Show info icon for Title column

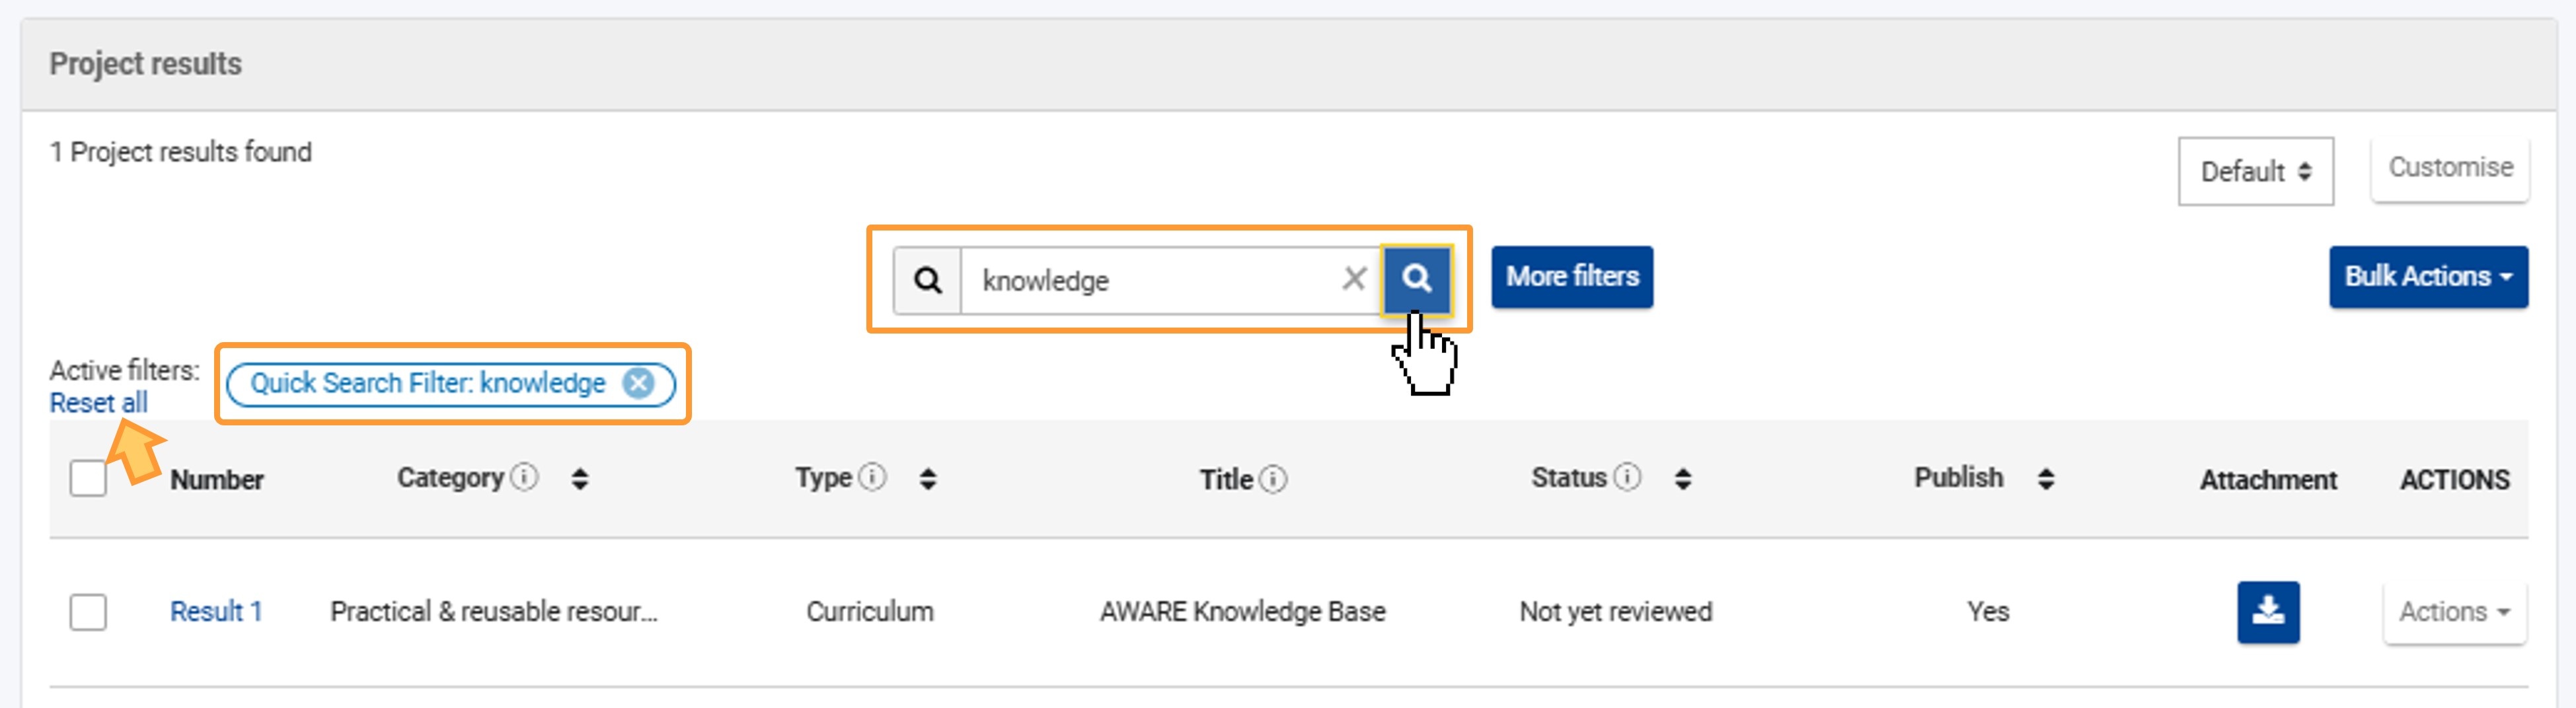pyautogui.click(x=1273, y=480)
